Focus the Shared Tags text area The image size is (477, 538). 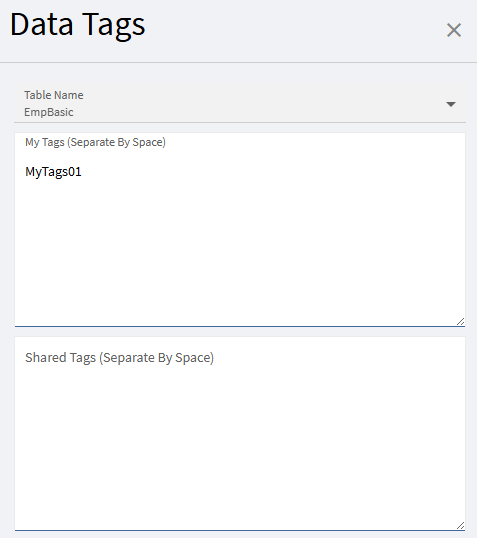click(240, 433)
